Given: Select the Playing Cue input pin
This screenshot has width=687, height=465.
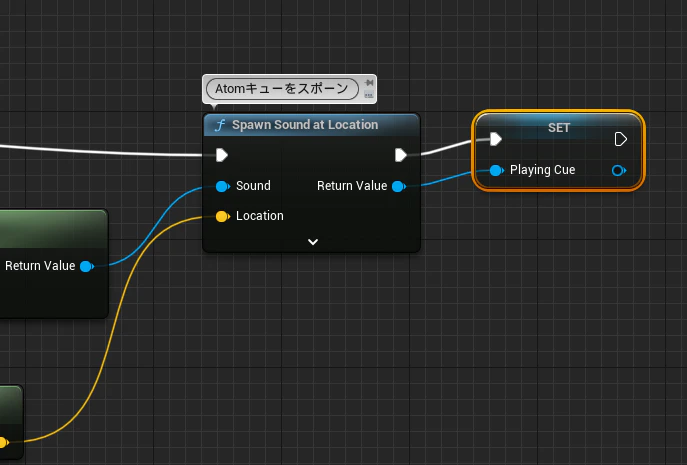Looking at the screenshot, I should pyautogui.click(x=496, y=170).
